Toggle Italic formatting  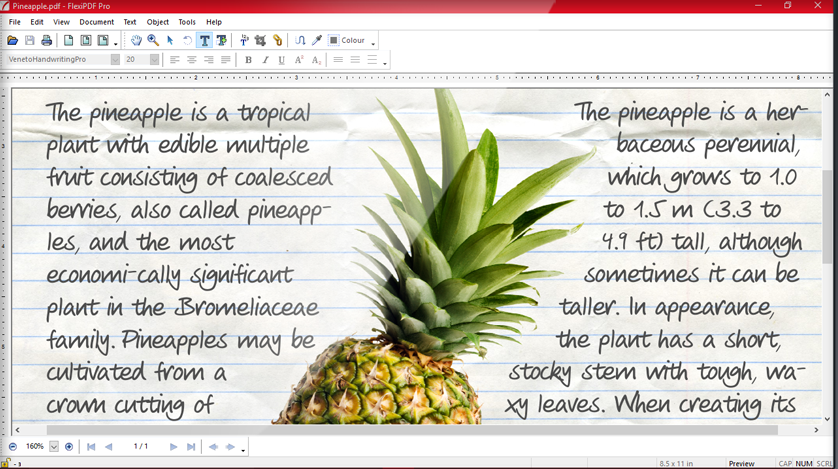tap(265, 60)
